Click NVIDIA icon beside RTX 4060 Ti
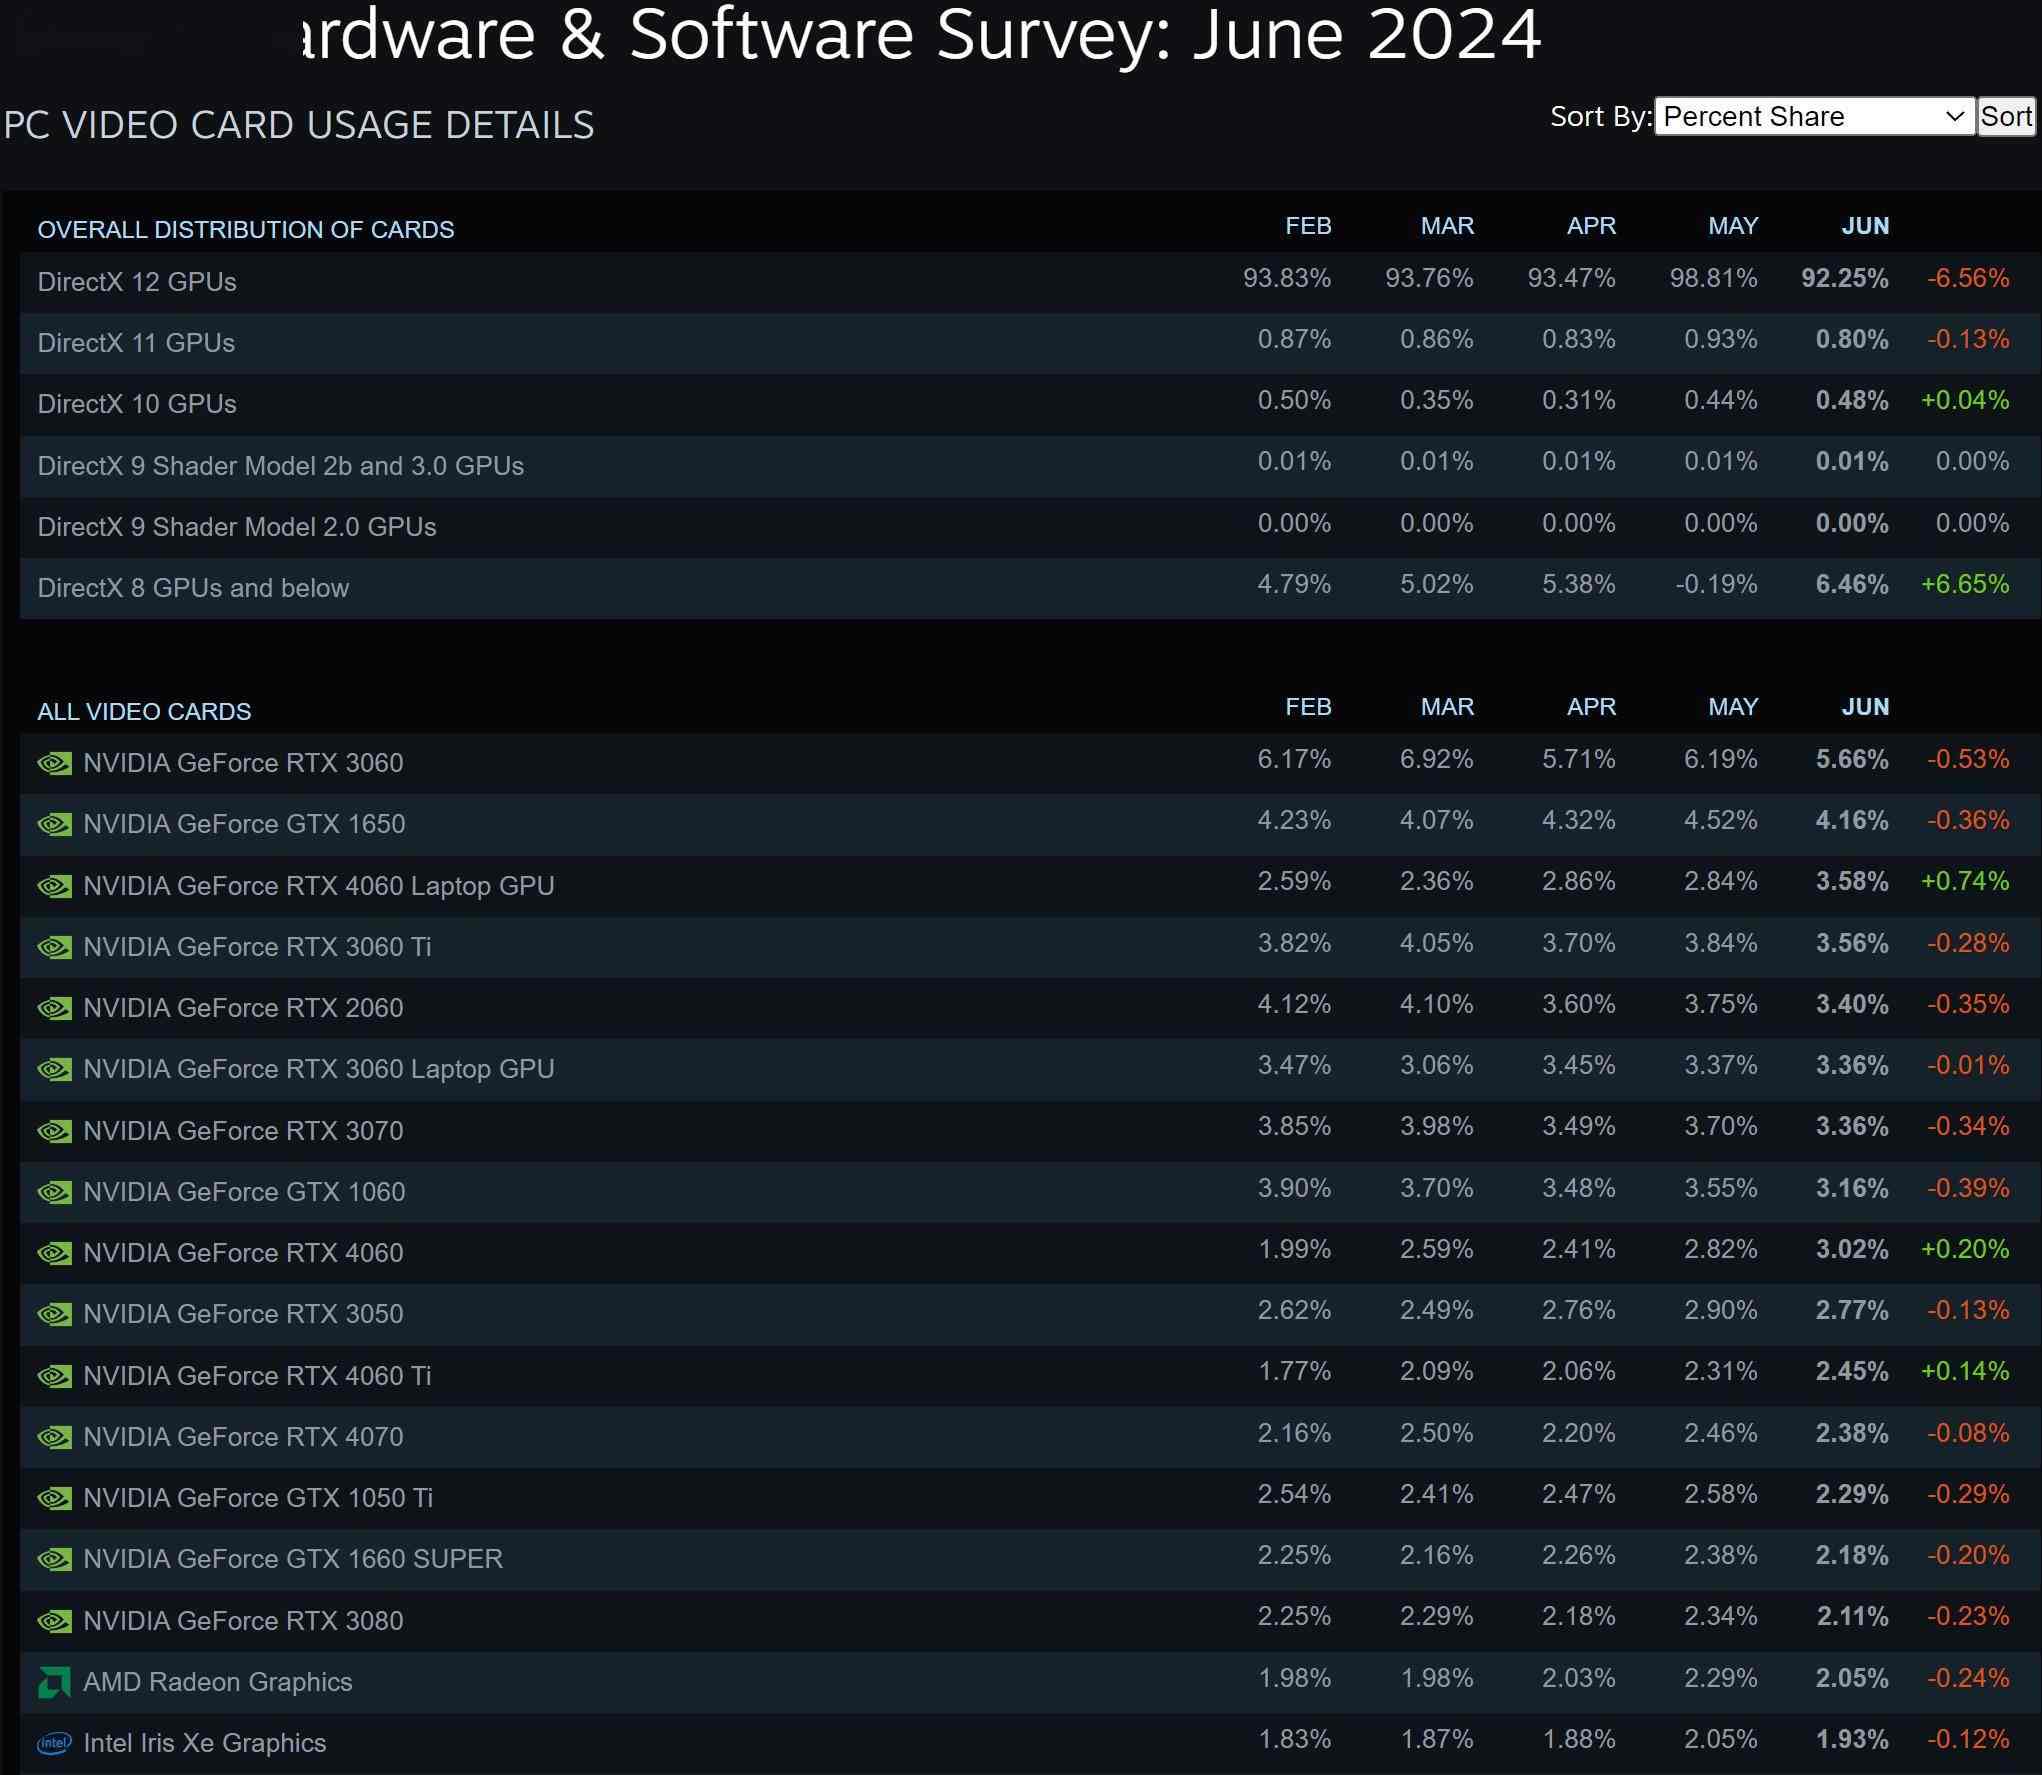2042x1775 pixels. point(55,1376)
